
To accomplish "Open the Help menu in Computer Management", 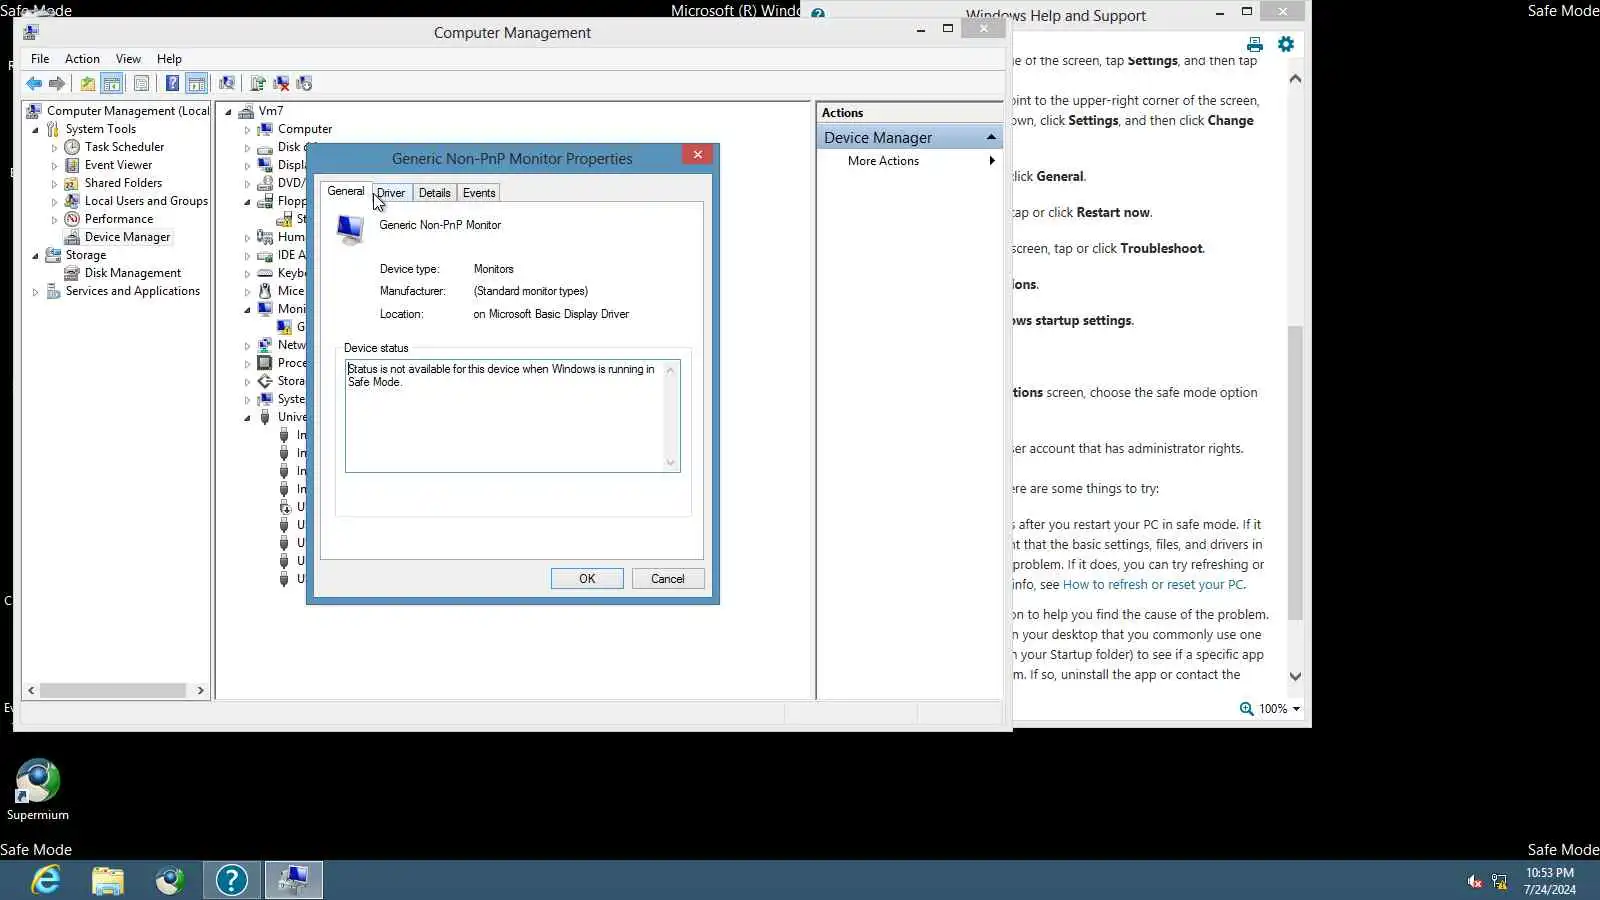I will [x=169, y=59].
